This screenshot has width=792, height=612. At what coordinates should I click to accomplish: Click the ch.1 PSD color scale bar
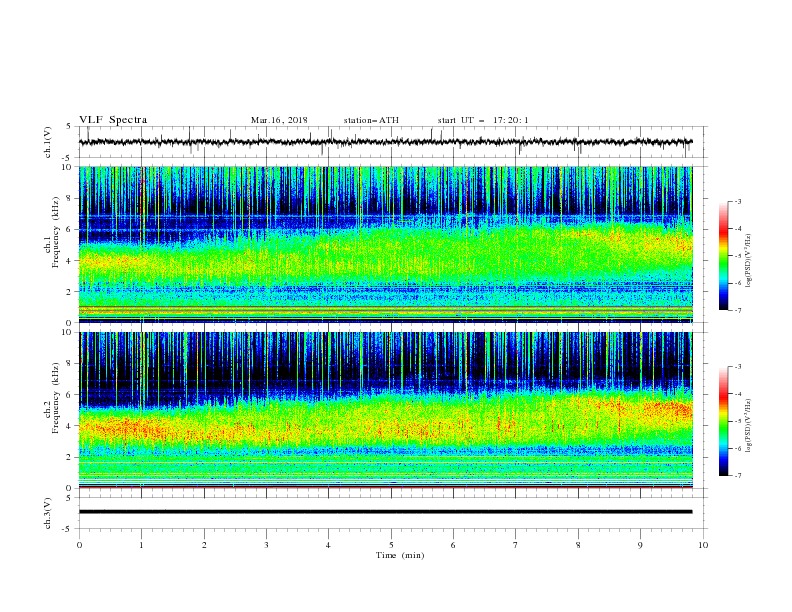(723, 256)
